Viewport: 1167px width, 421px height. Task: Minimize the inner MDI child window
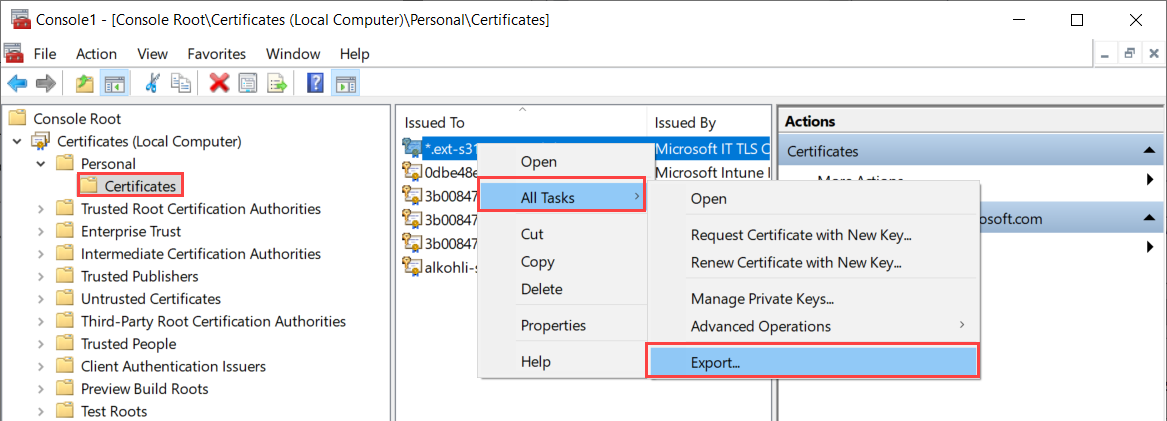pyautogui.click(x=1104, y=54)
